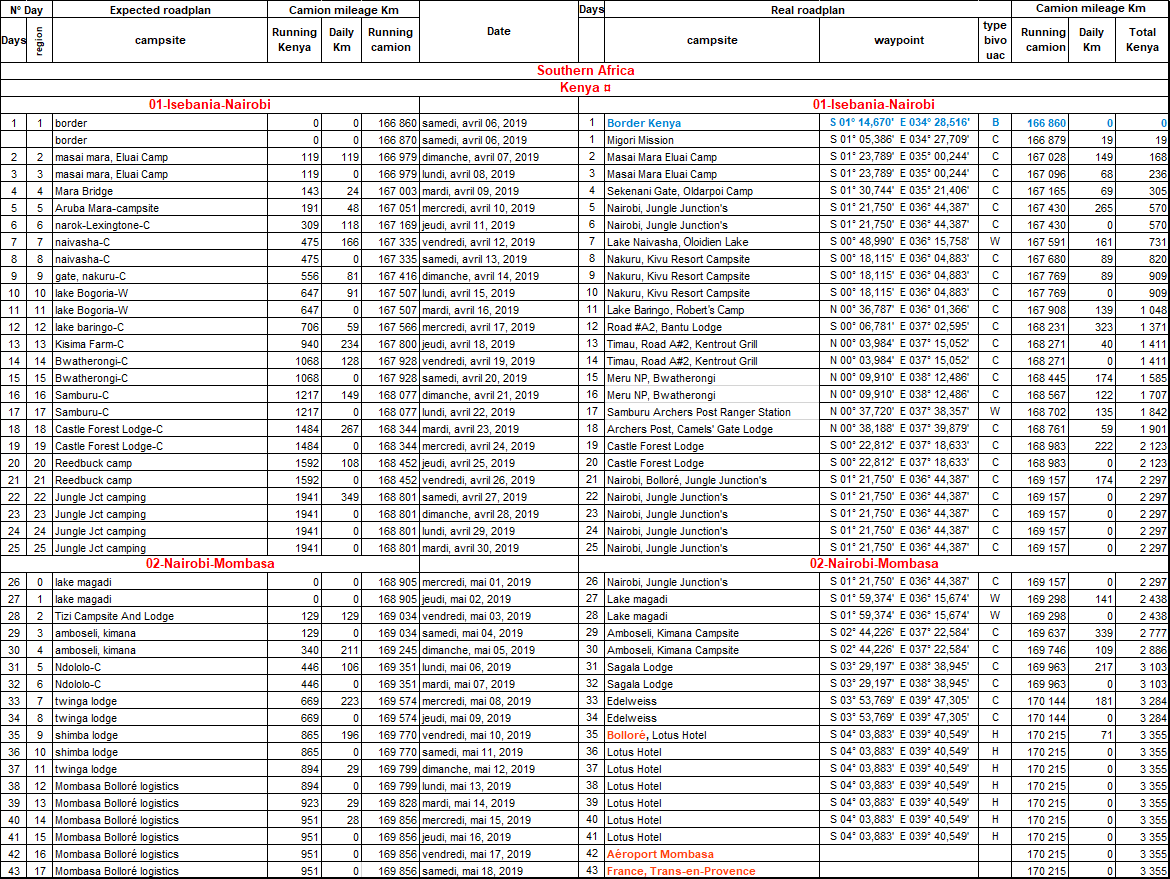The image size is (1170, 879).
Task: Click the Running Kenya column header
Action: pos(294,40)
